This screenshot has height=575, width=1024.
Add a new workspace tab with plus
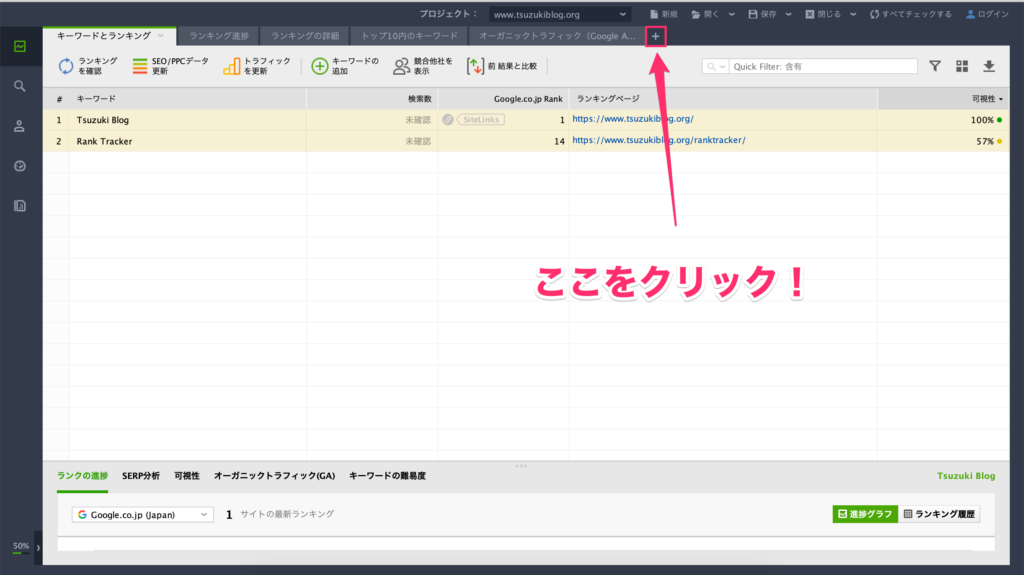click(656, 37)
